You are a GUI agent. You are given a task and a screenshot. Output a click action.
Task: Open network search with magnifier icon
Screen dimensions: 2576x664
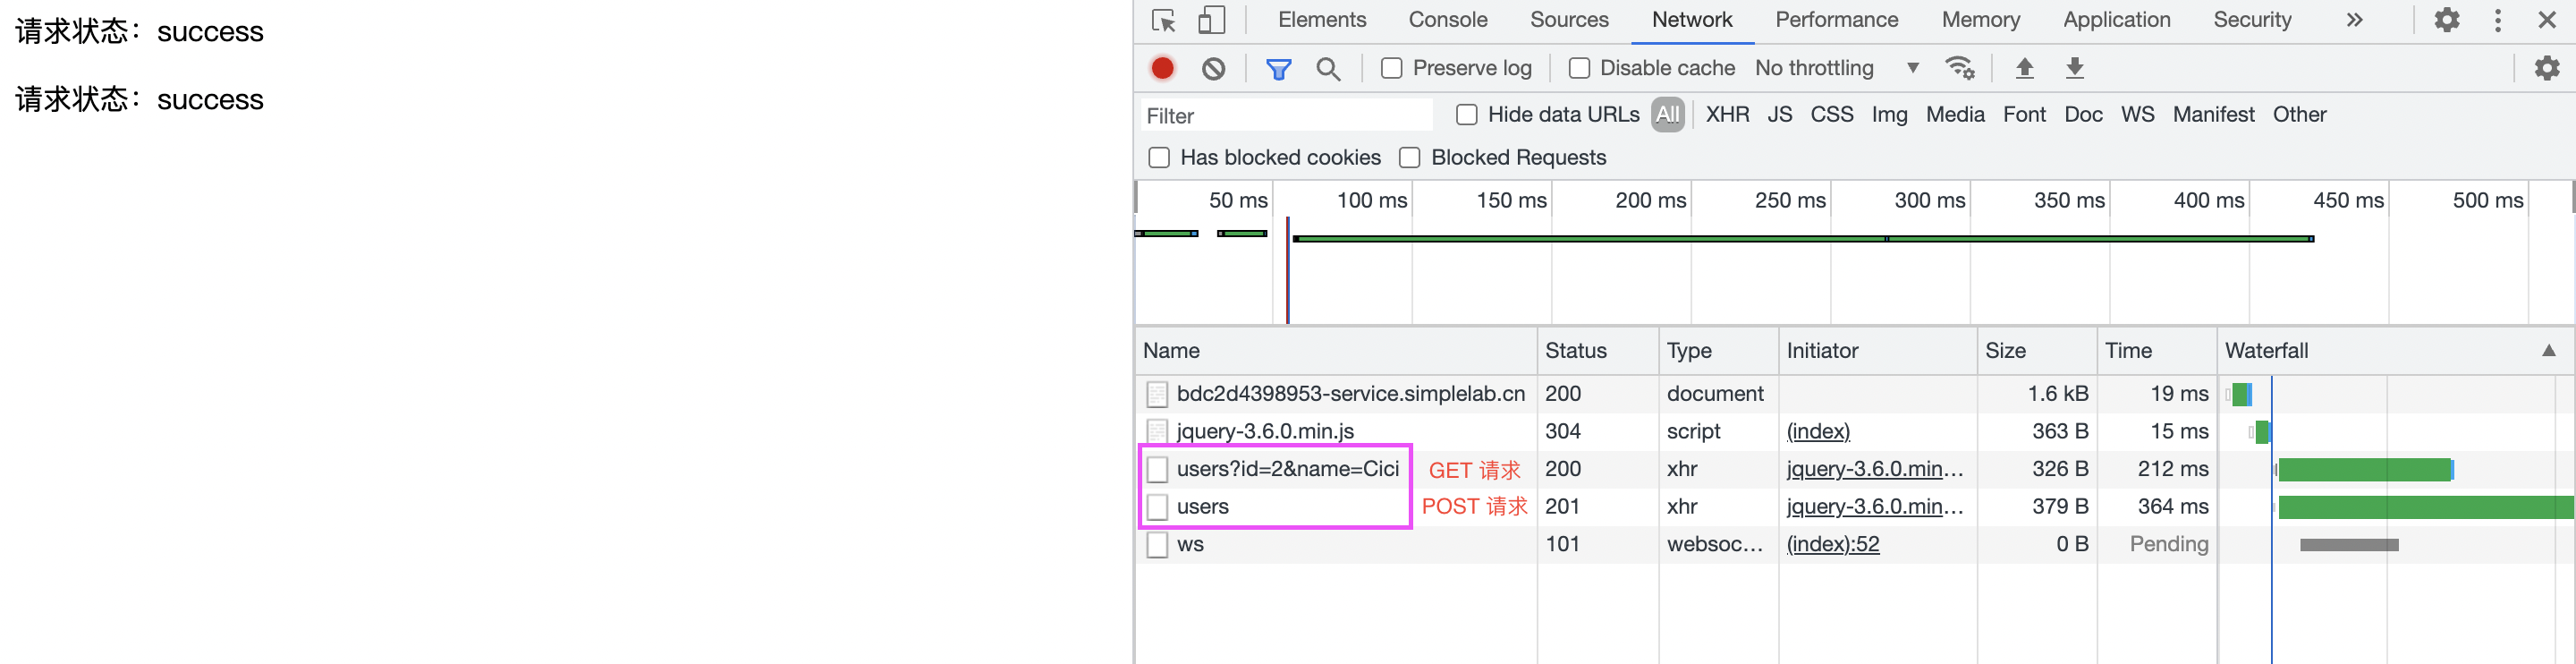(1328, 68)
